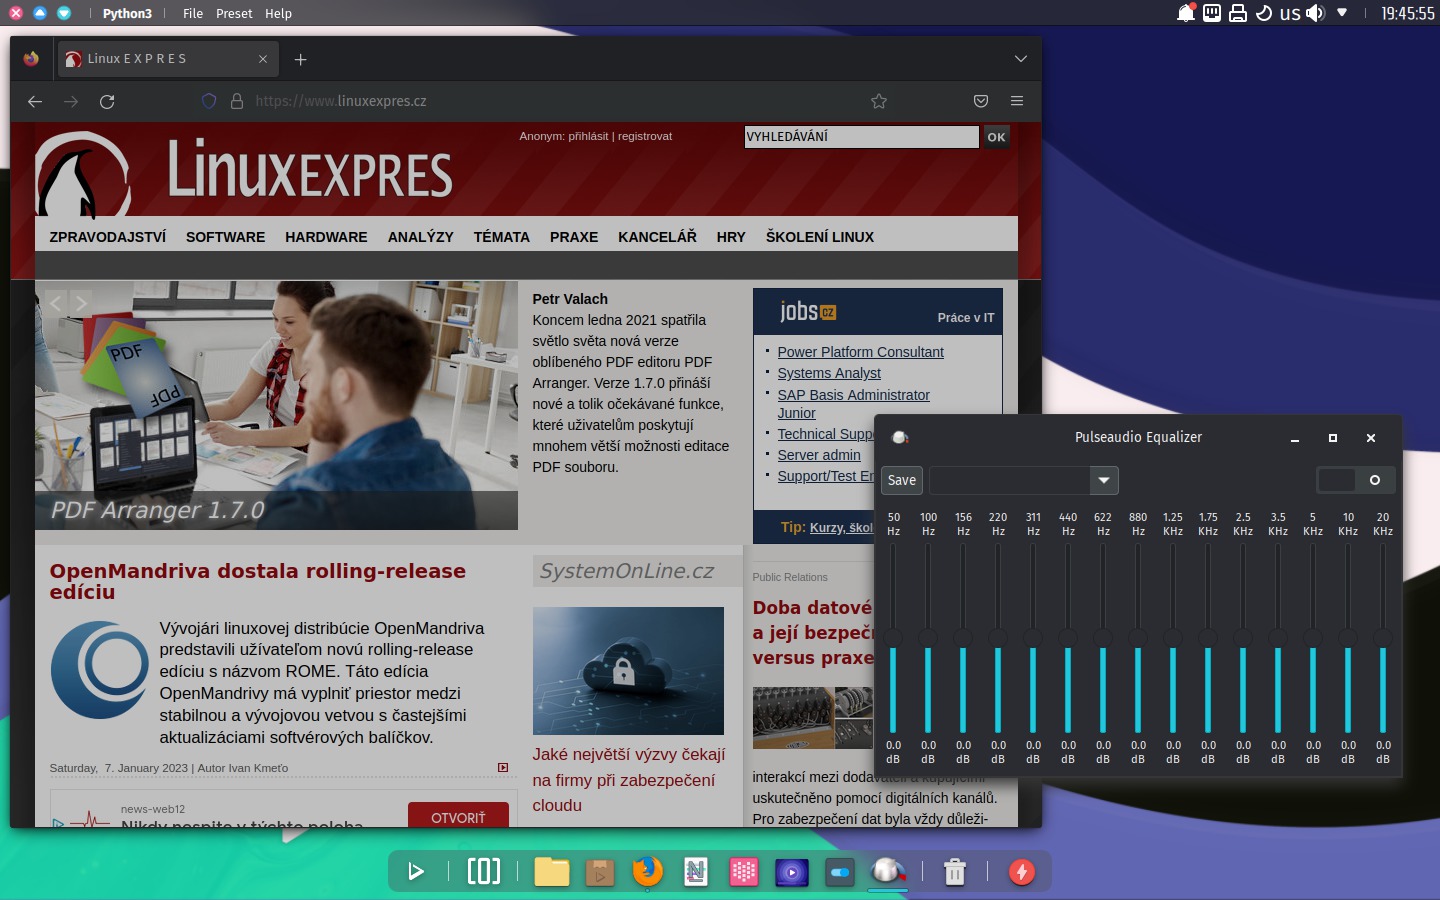Launch Firefox from the dock

[x=648, y=871]
